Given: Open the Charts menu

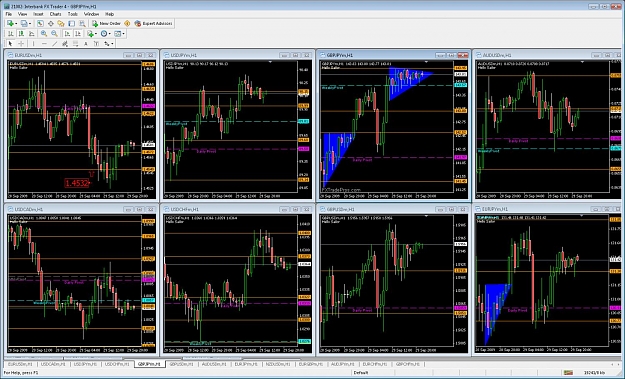Looking at the screenshot, I should (55, 14).
